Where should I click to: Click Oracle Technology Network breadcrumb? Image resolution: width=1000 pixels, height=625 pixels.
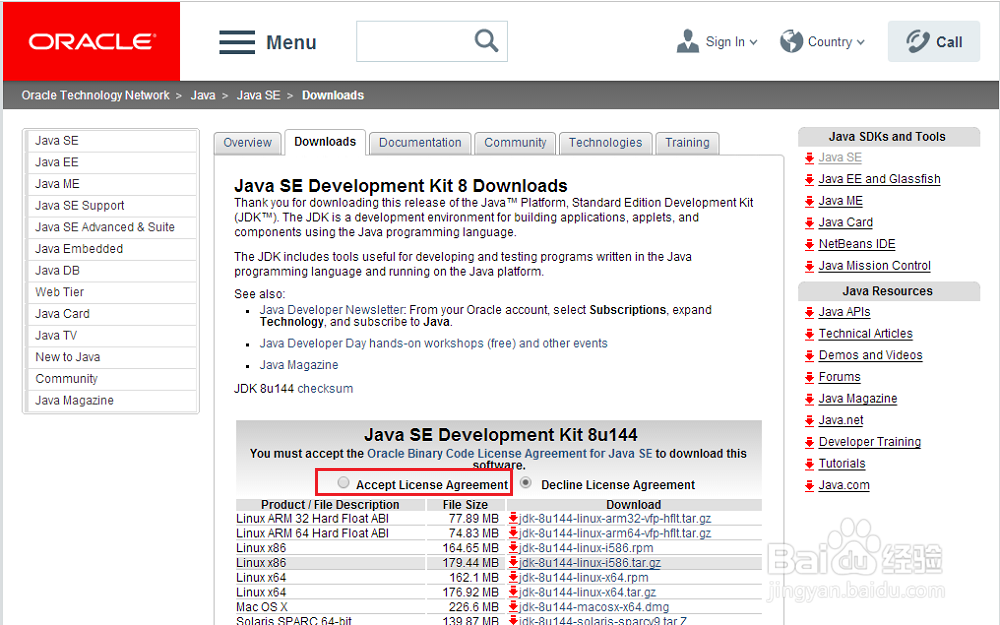[x=96, y=95]
